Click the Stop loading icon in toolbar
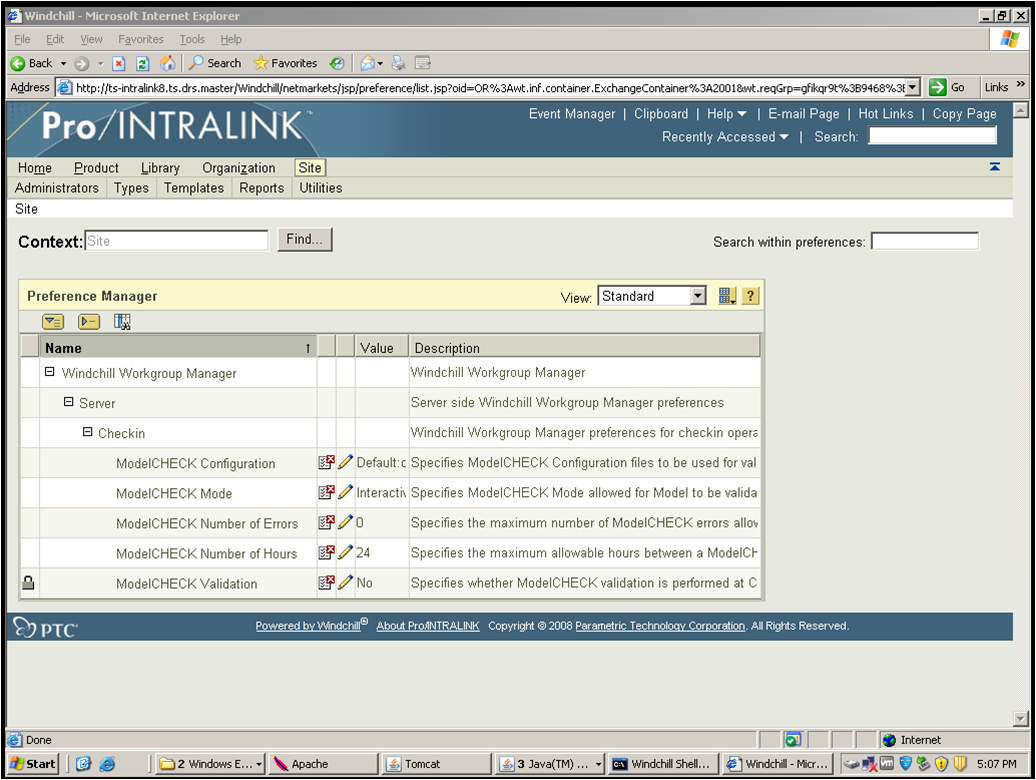 119,63
